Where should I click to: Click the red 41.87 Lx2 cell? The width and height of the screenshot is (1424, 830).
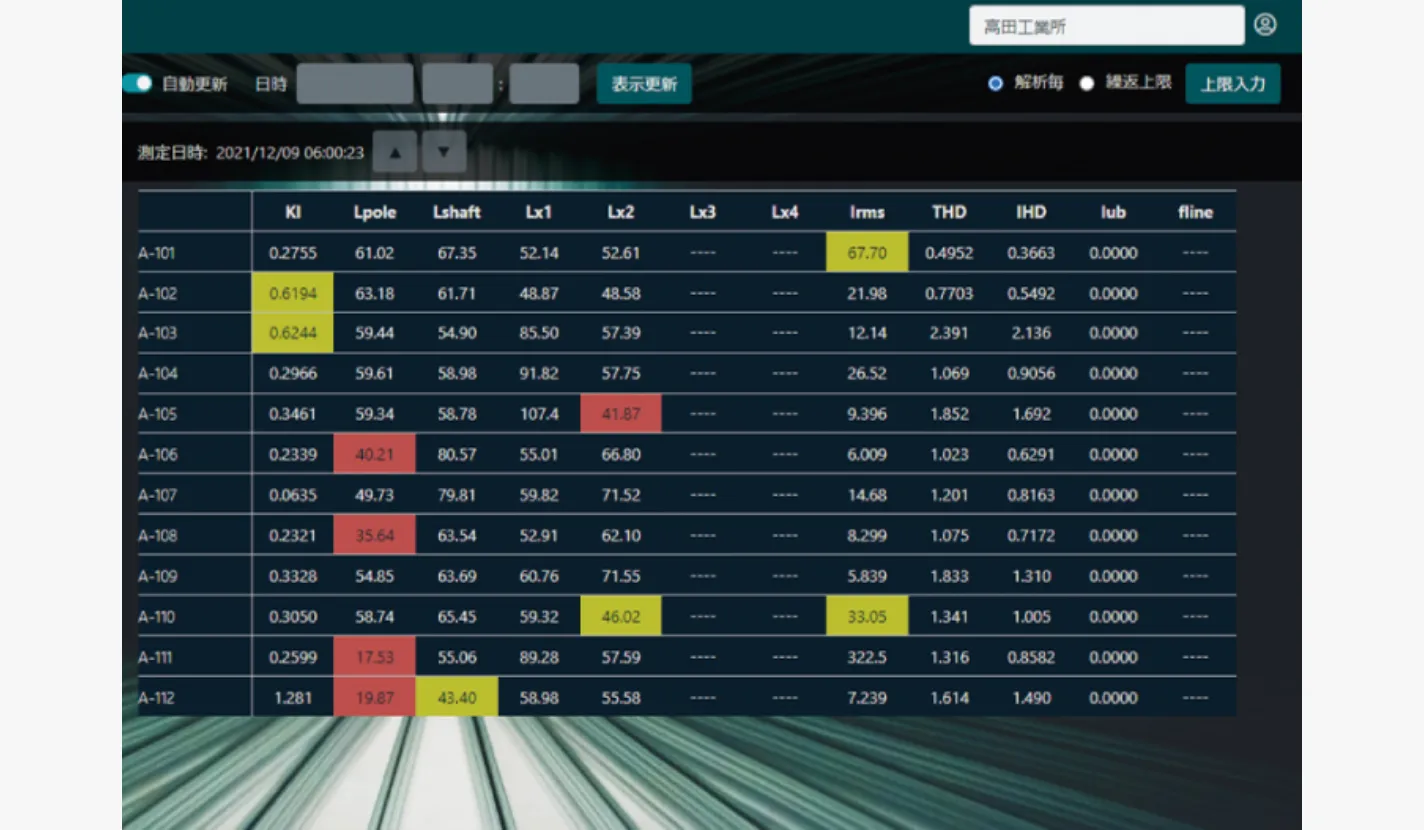click(x=621, y=414)
